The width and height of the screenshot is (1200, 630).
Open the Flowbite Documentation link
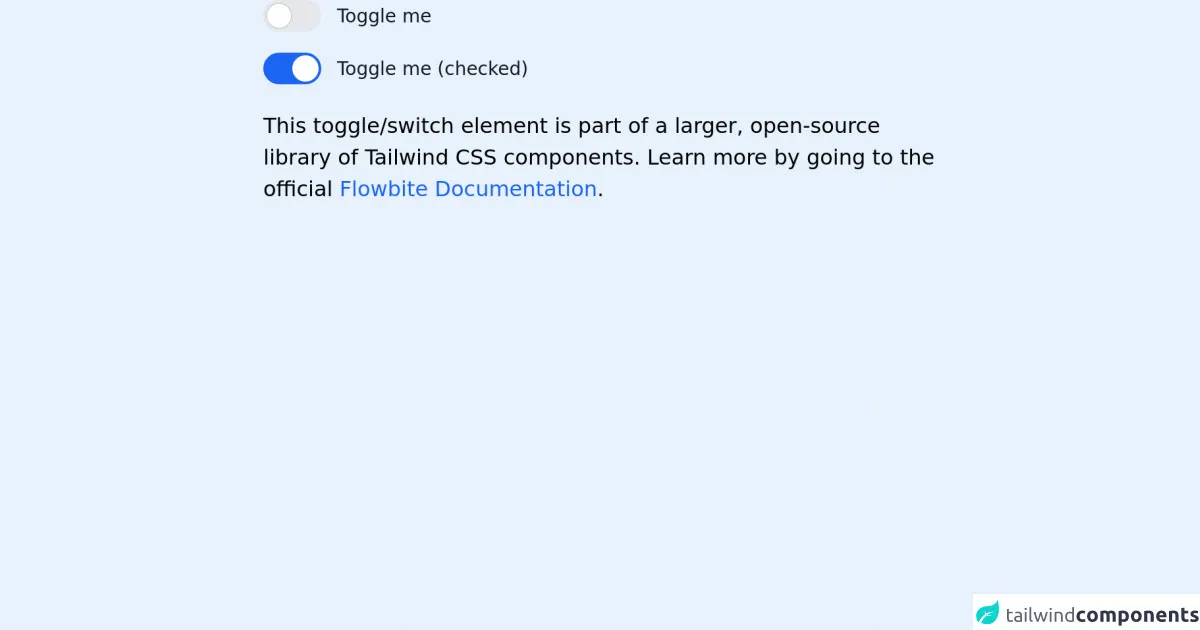468,189
